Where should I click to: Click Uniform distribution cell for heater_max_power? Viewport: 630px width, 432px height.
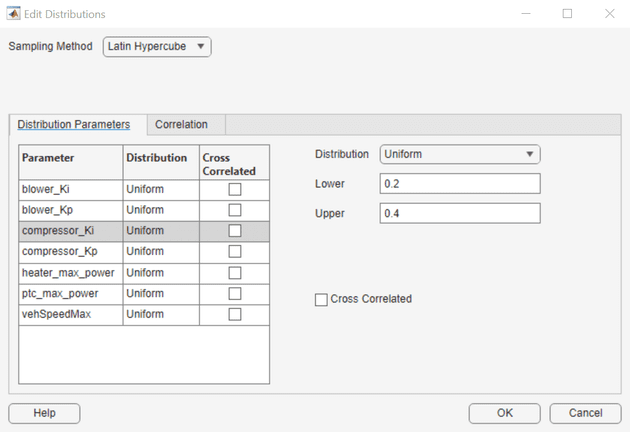coord(161,273)
